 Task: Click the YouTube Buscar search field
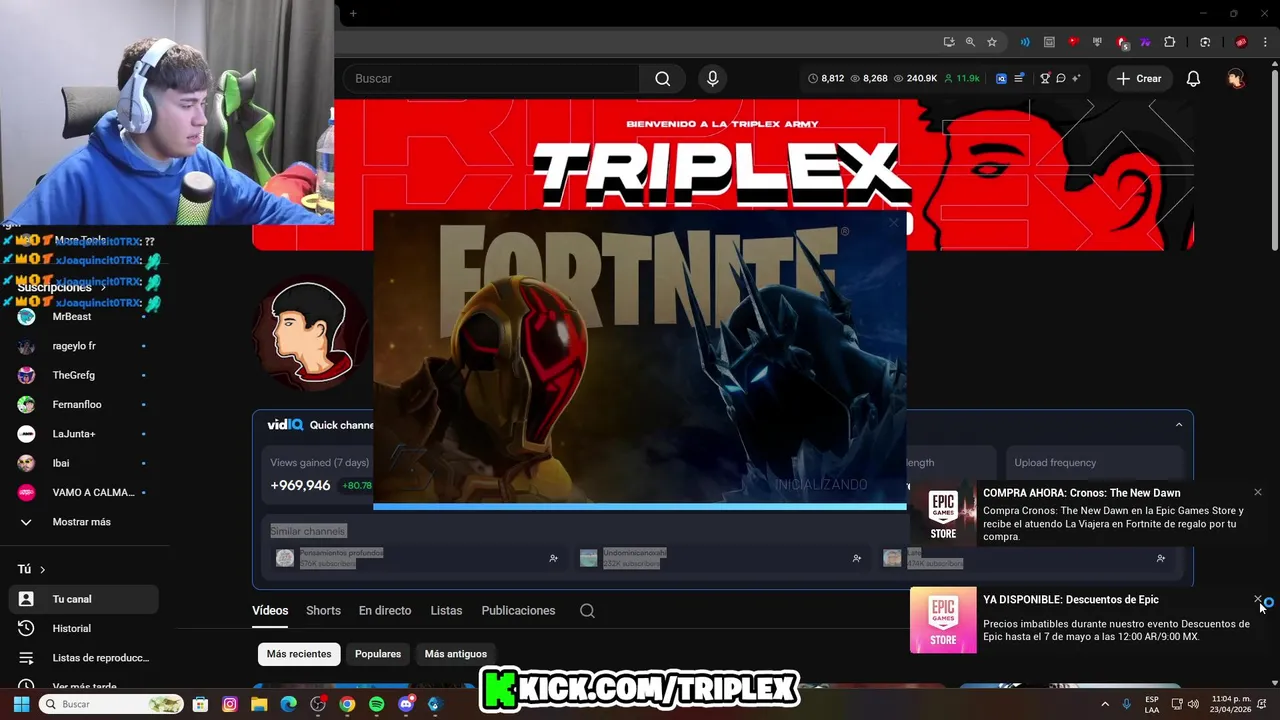pyautogui.click(x=492, y=78)
